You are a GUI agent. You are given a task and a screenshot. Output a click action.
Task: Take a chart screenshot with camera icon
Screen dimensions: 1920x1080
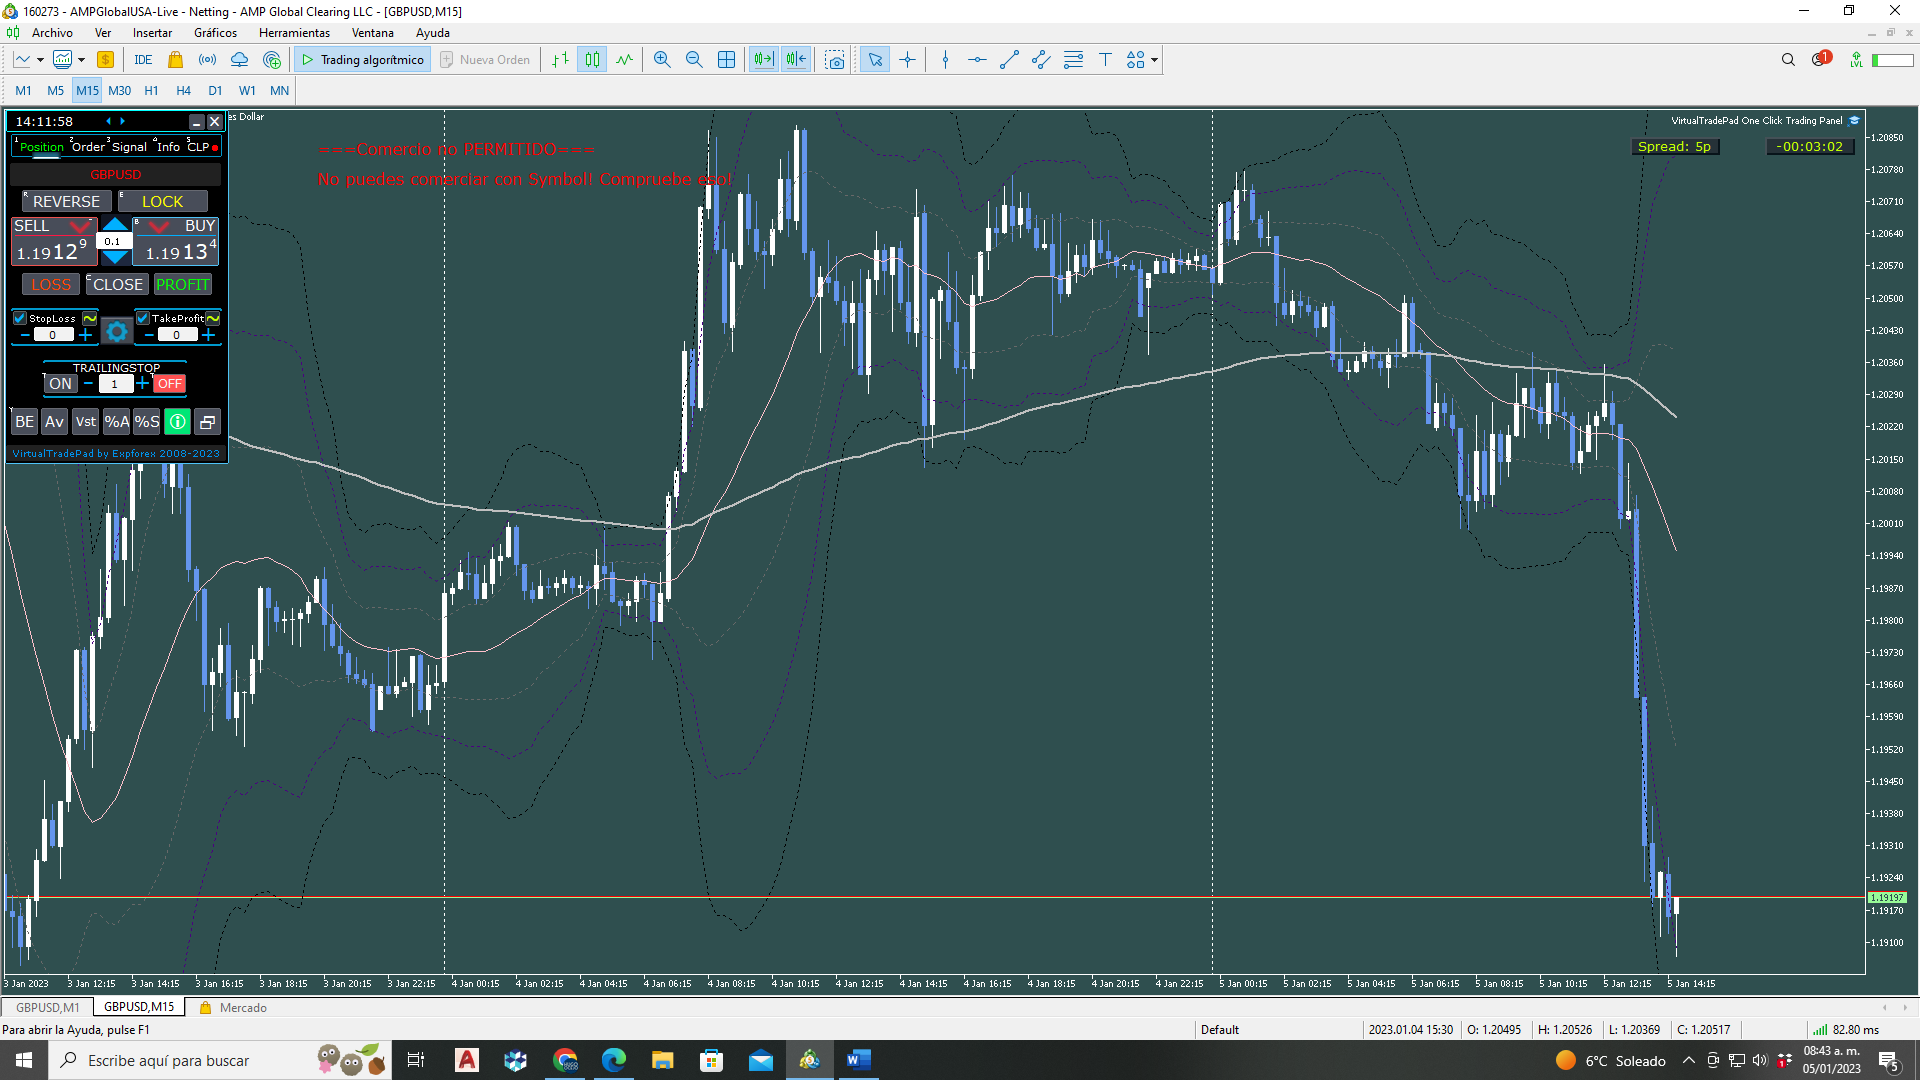tap(835, 60)
